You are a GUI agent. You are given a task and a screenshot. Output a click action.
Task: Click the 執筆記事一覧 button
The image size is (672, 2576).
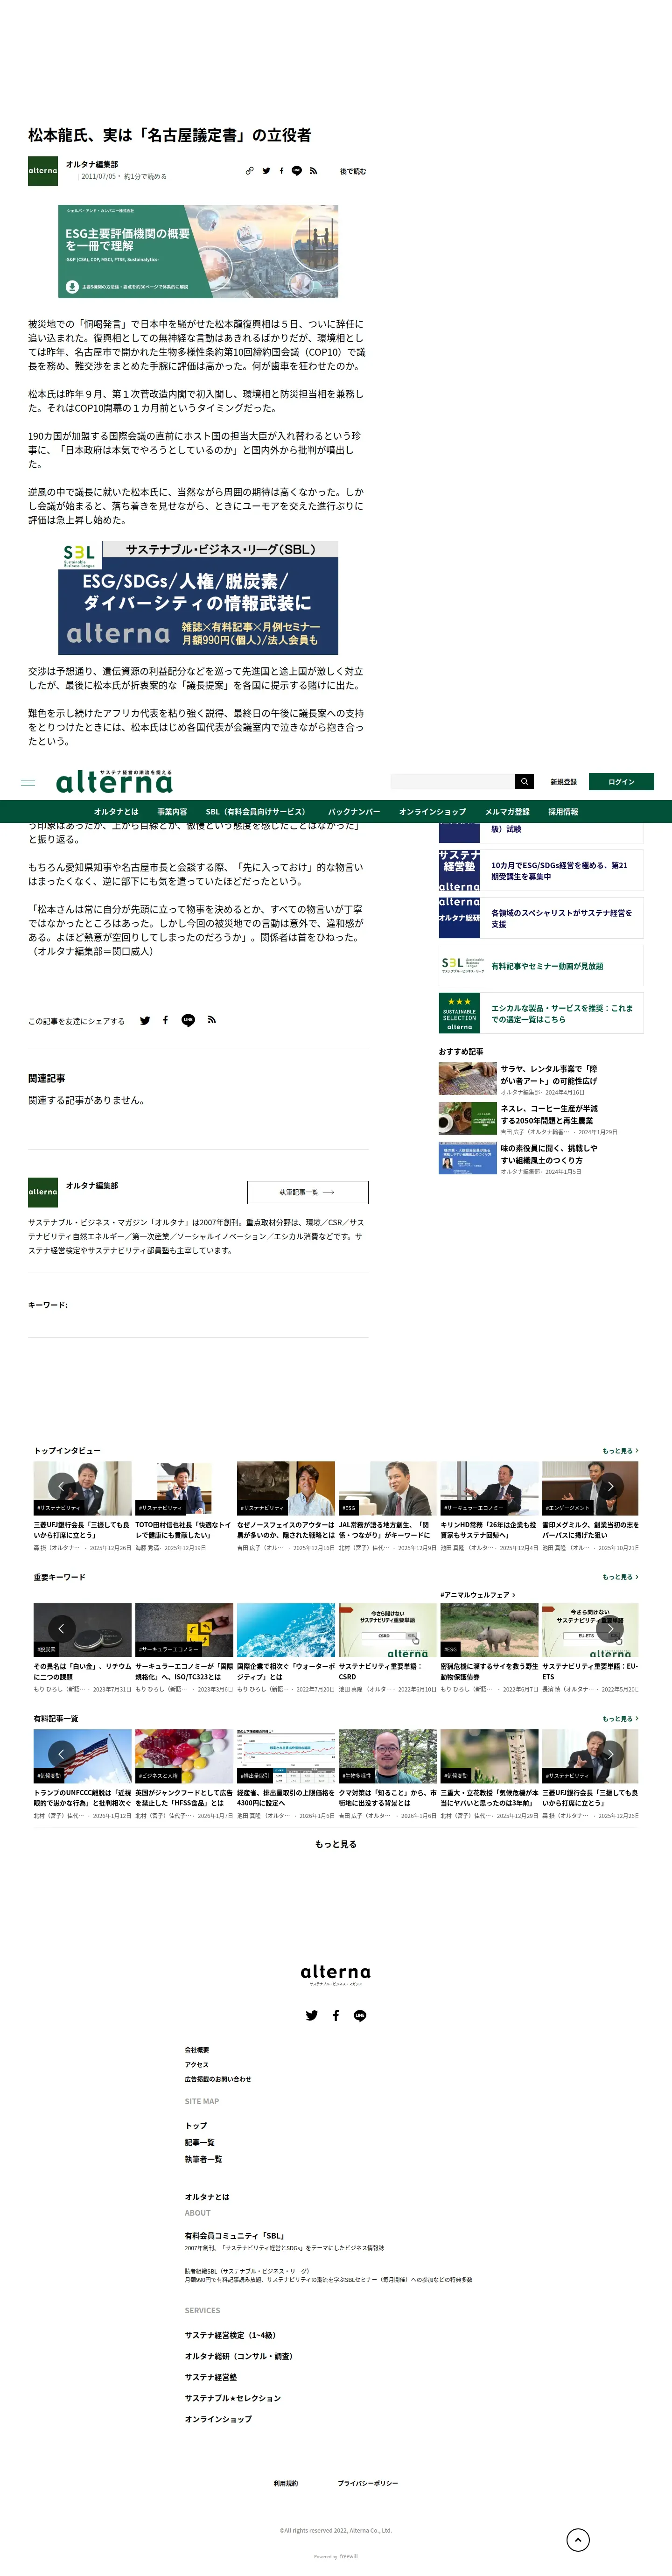308,1192
